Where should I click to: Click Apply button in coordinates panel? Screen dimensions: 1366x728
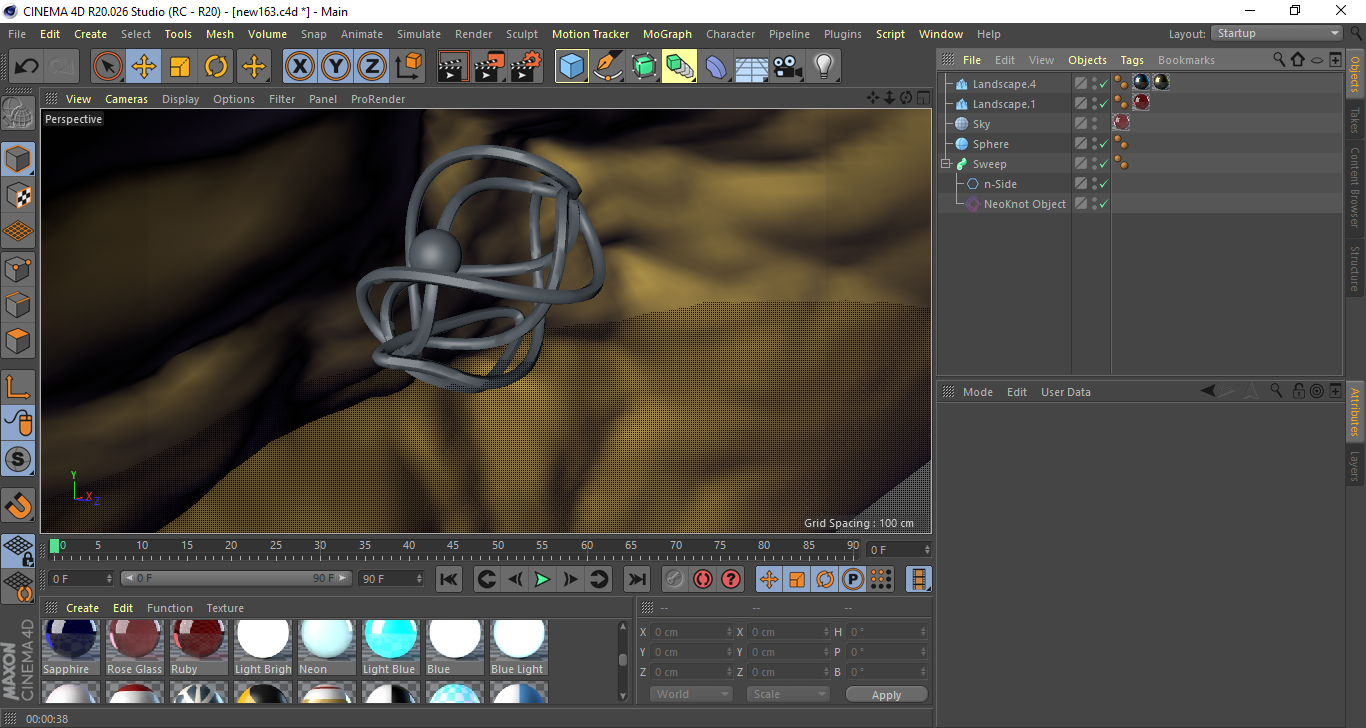[887, 695]
